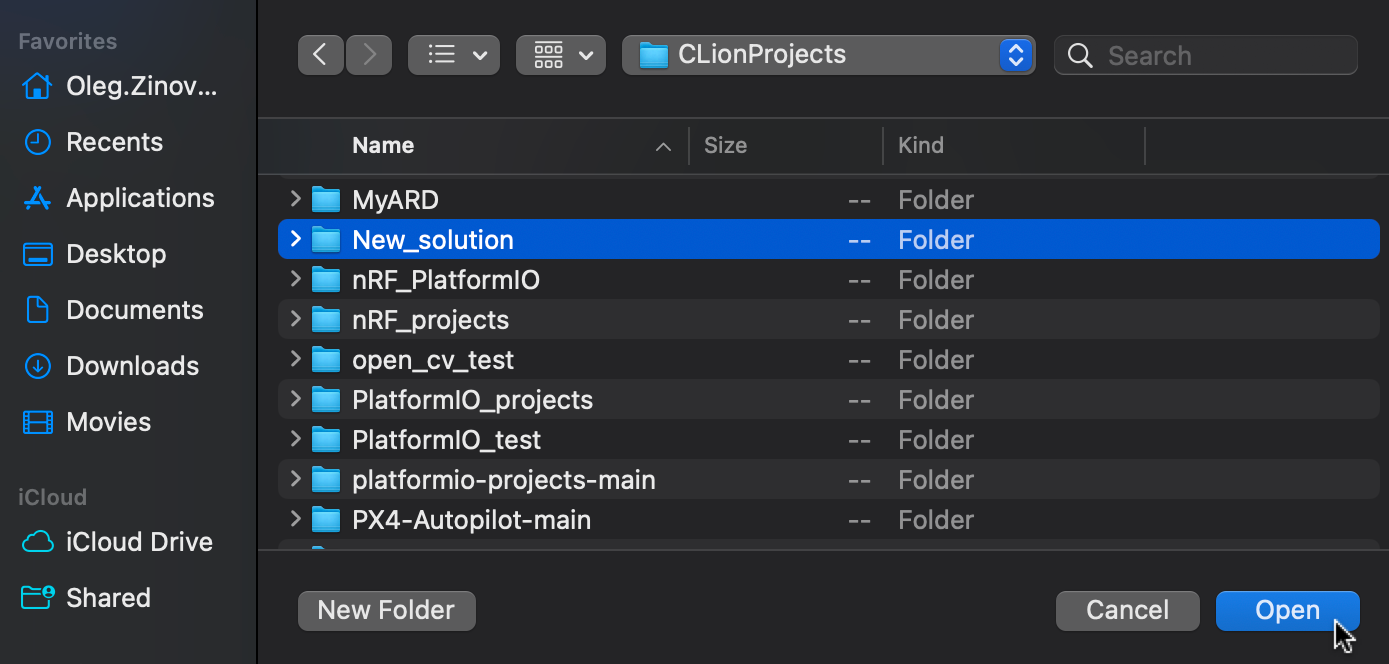Image resolution: width=1389 pixels, height=664 pixels.
Task: Select Applications in the sidebar
Action: click(x=139, y=197)
